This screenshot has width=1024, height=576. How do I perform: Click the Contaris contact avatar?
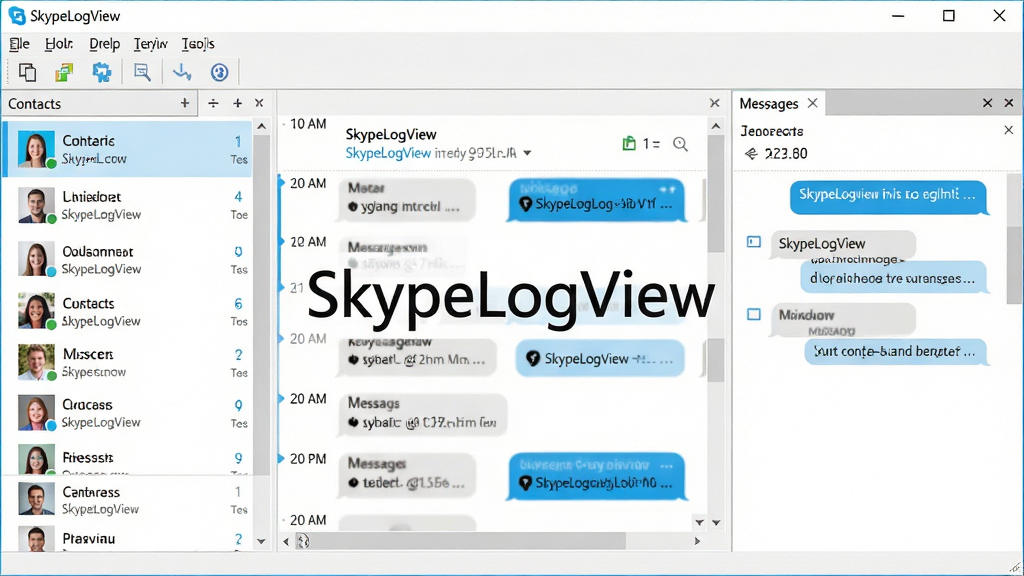coord(36,149)
